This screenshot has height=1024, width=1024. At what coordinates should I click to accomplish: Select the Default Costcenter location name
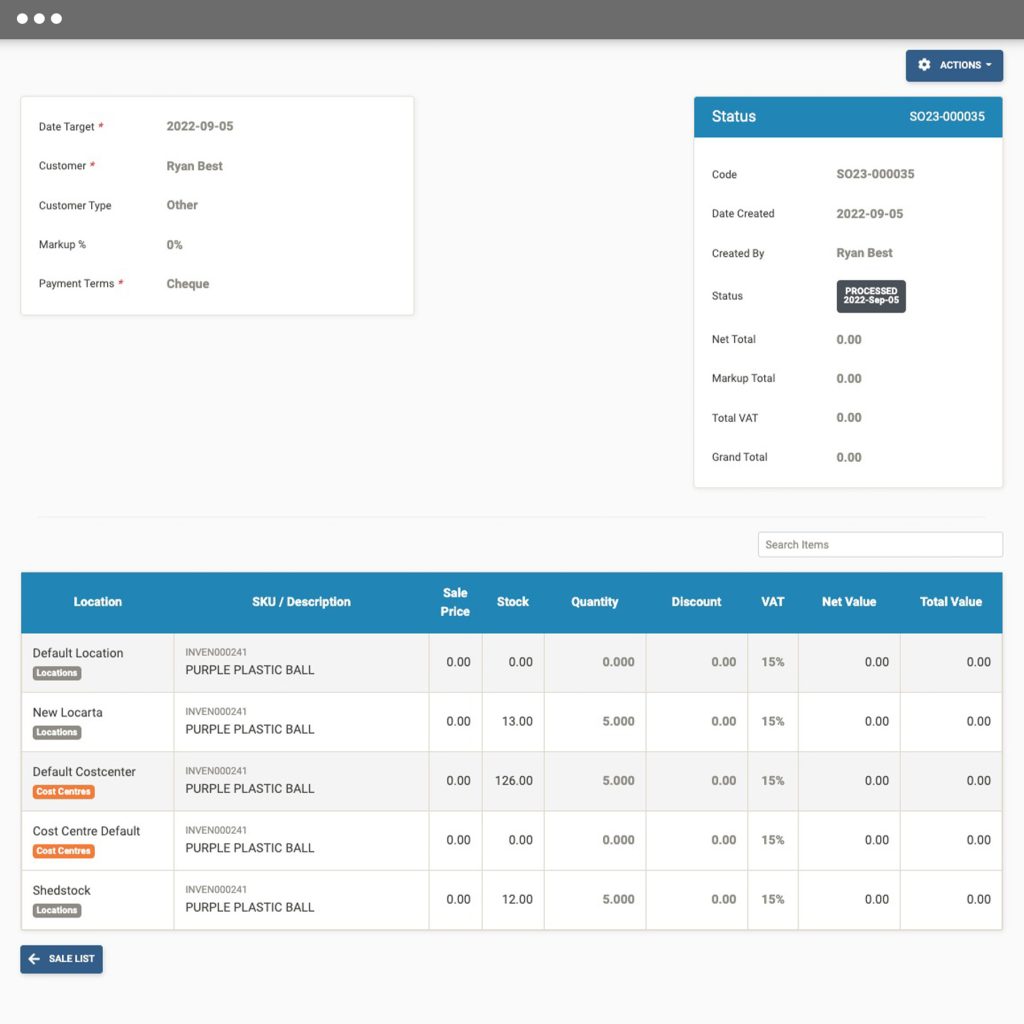[x=84, y=772]
